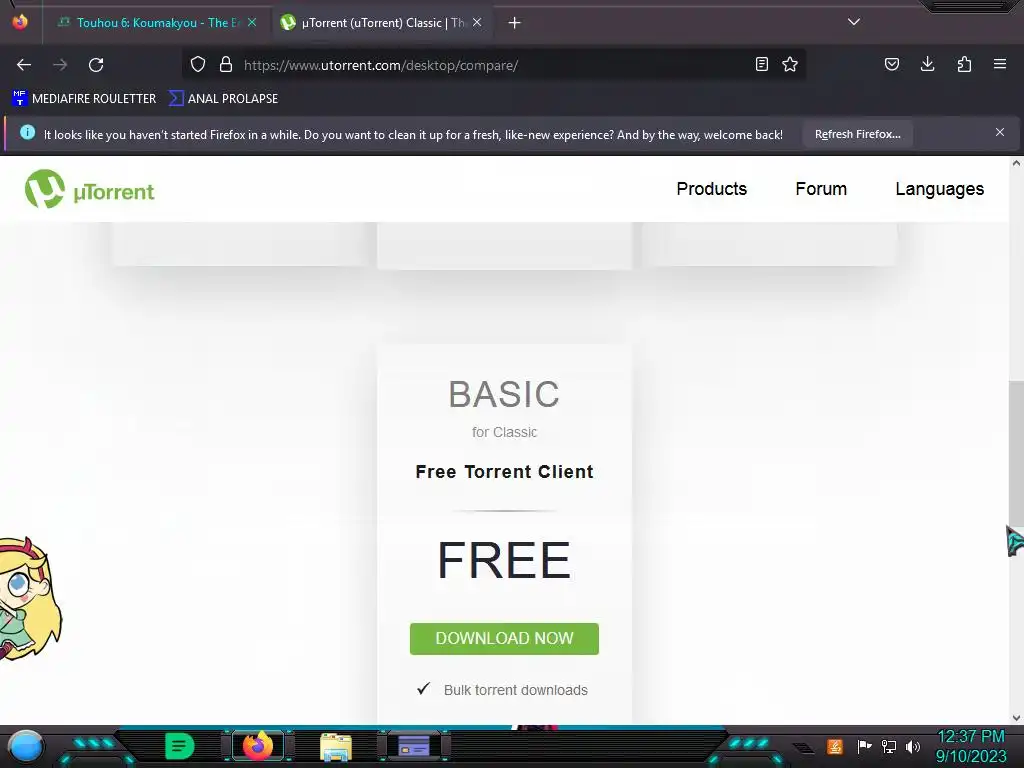Open the purple window app on taskbar
This screenshot has width=1024, height=768.
pyautogui.click(x=413, y=746)
